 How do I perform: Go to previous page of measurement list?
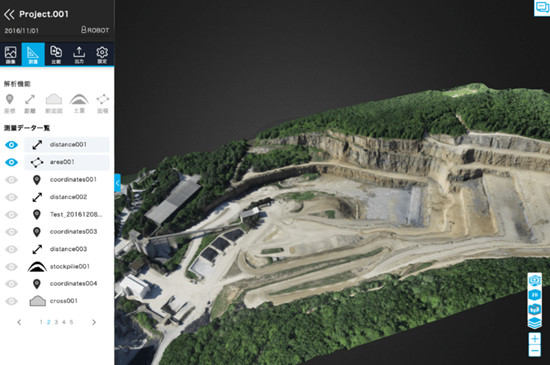[19, 322]
